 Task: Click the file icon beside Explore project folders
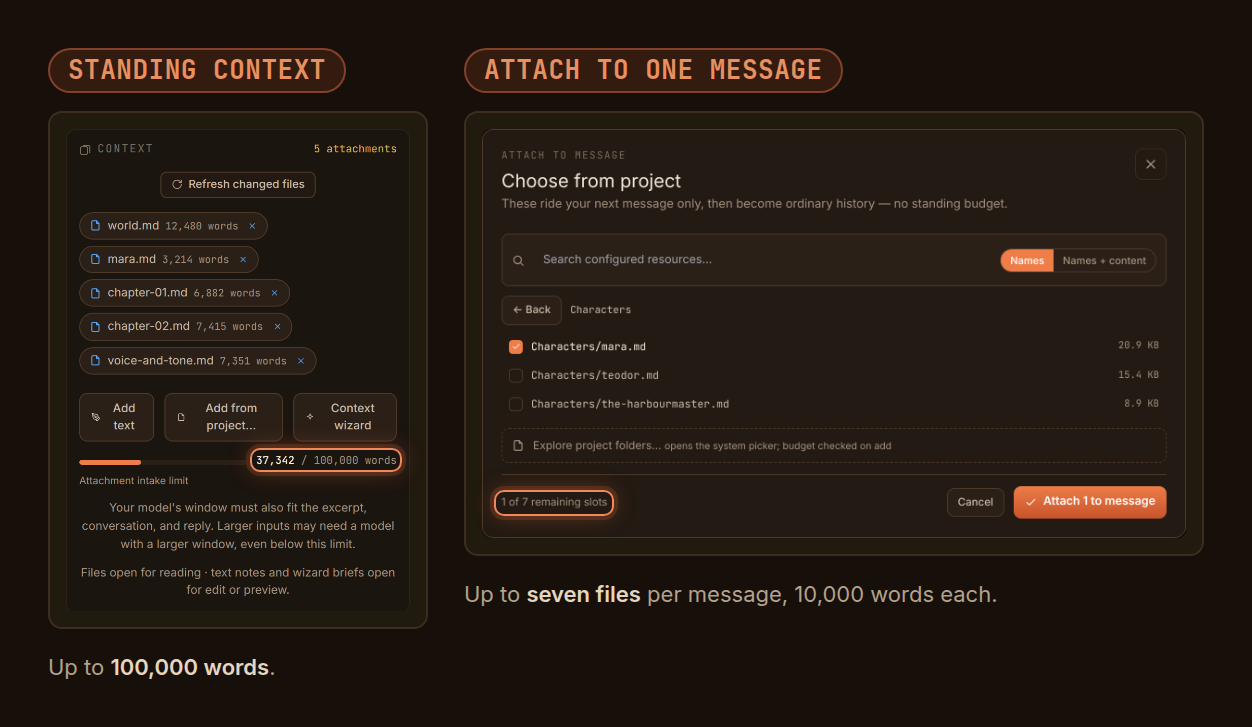[518, 445]
